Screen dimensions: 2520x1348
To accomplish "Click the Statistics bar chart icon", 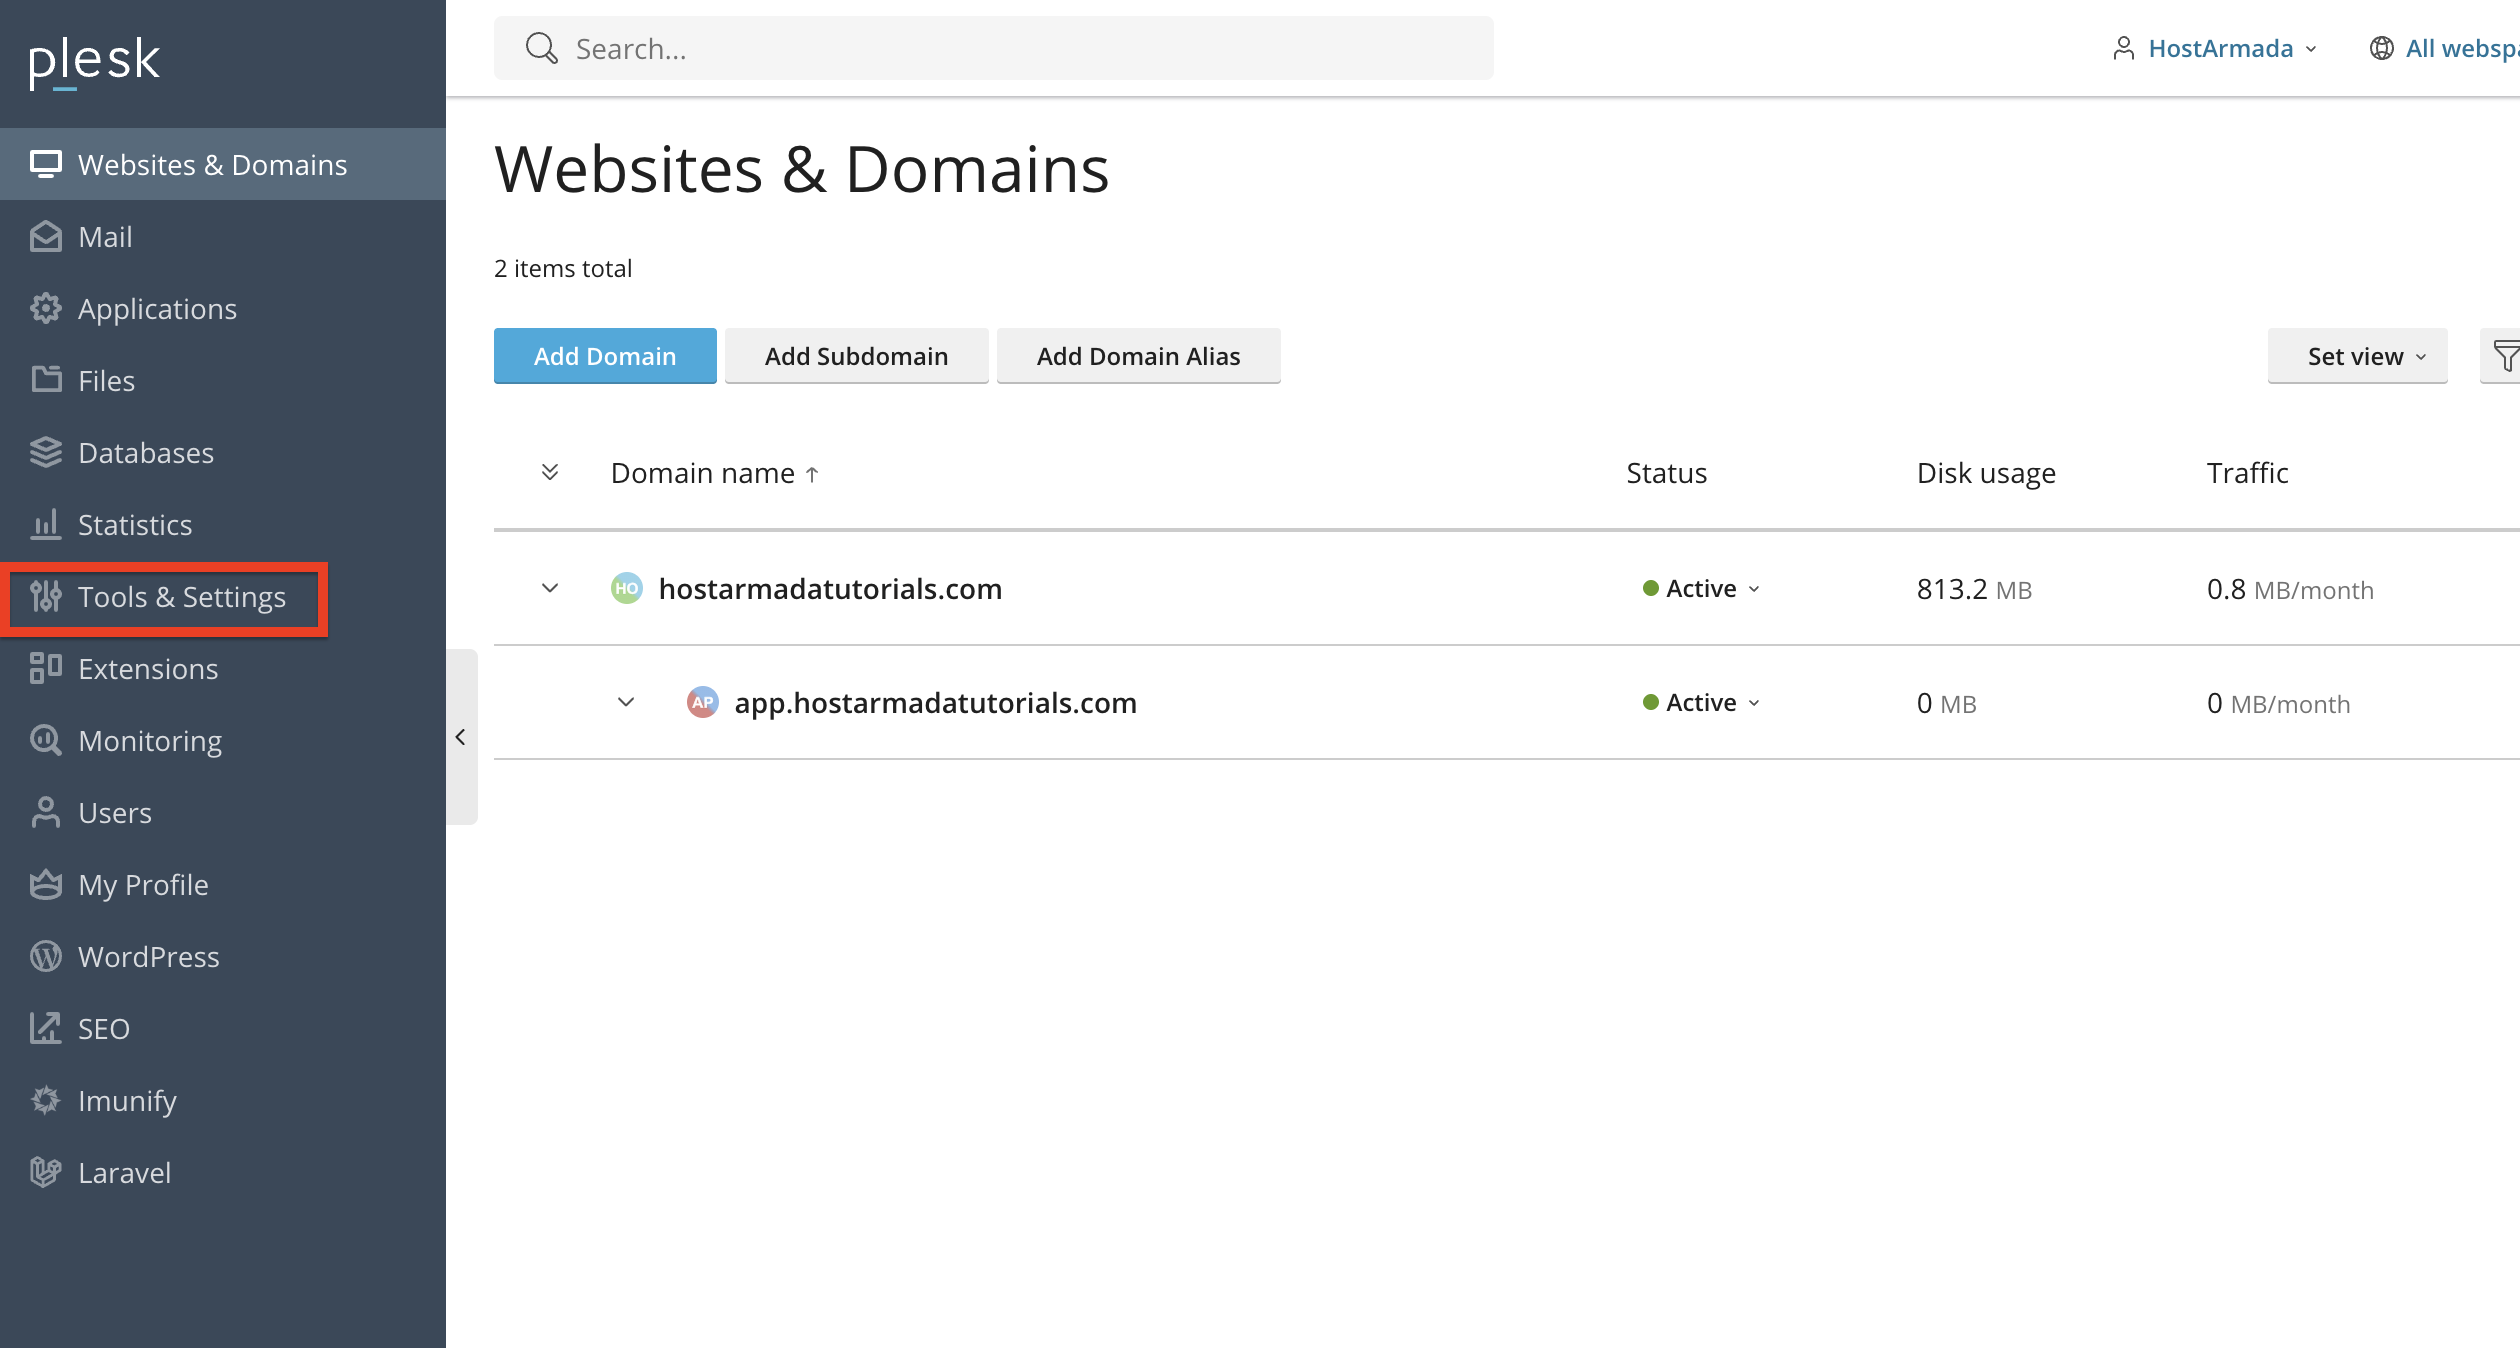I will (46, 524).
